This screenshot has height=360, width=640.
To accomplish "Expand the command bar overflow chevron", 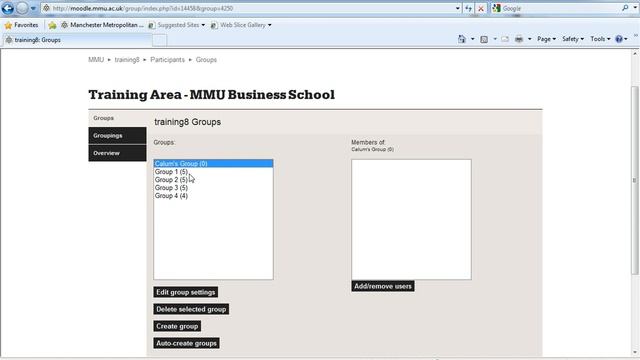I will tap(636, 36).
